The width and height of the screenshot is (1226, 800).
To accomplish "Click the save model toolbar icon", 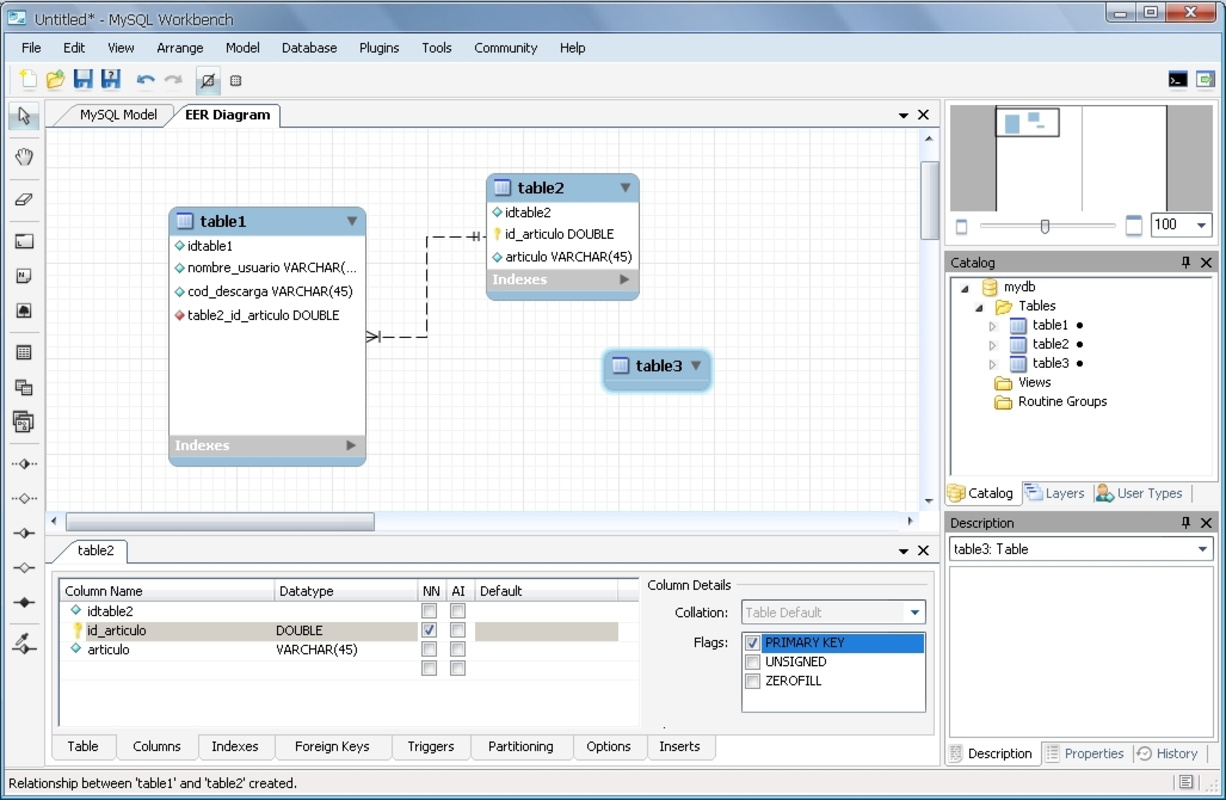I will pyautogui.click(x=83, y=80).
